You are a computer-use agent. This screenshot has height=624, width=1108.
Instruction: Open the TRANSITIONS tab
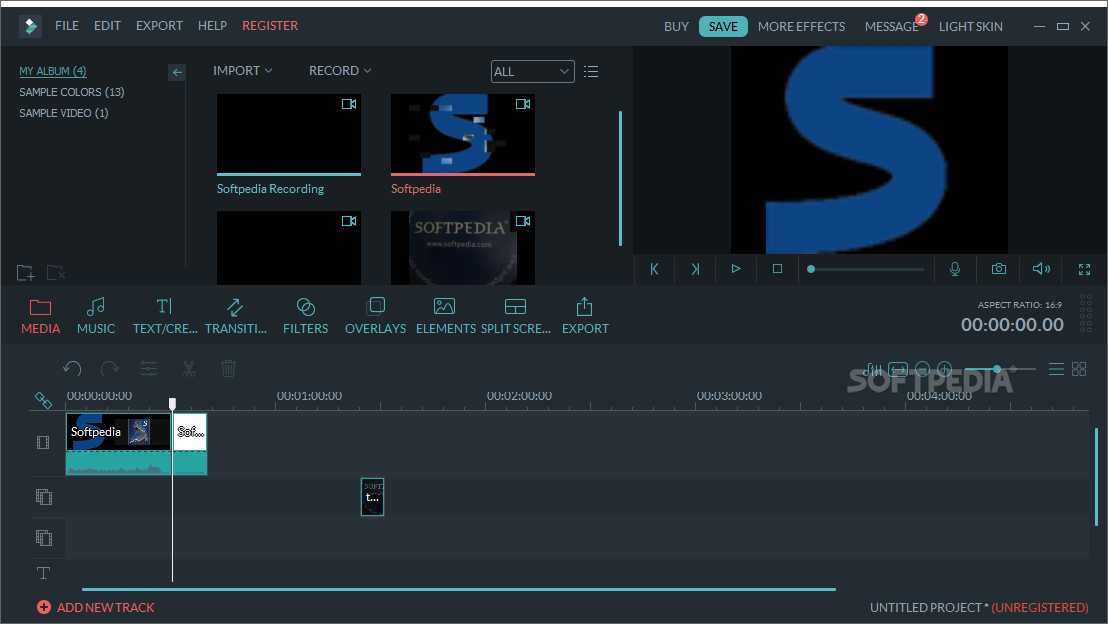pos(236,316)
